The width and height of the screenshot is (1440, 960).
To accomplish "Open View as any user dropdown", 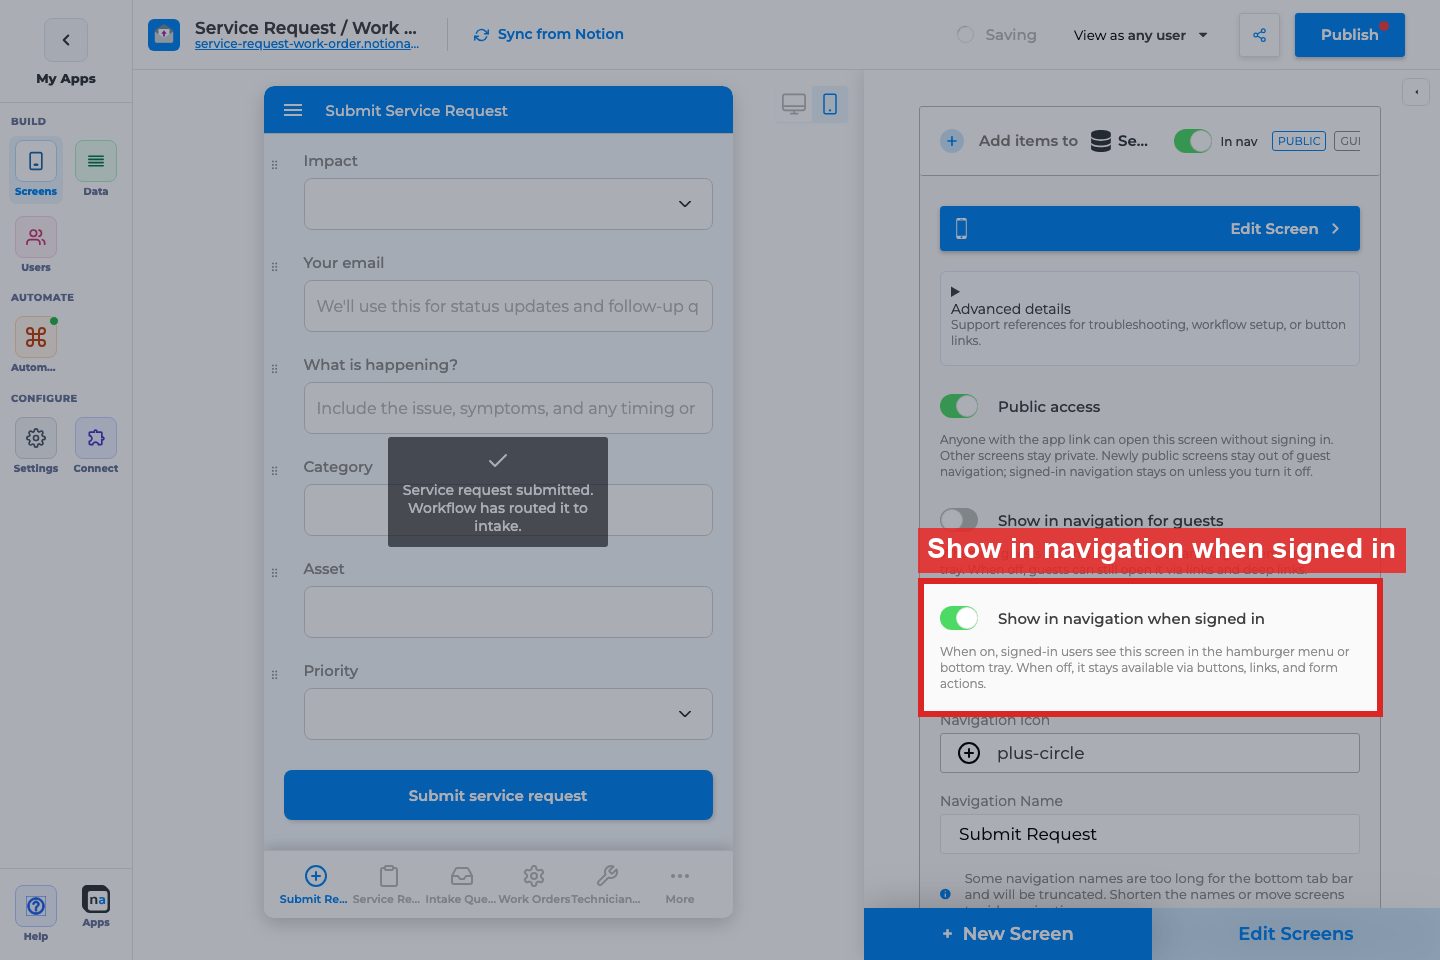I will click(x=1141, y=35).
